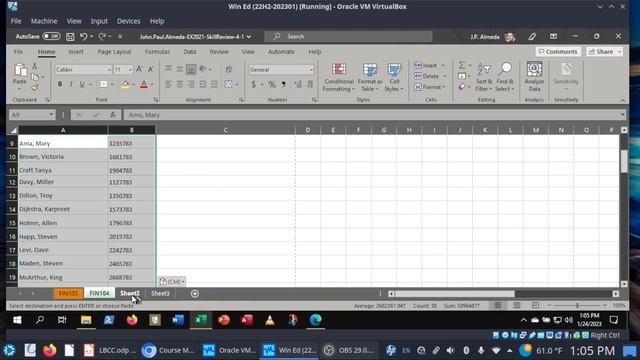Select Page Layout view in status bar
The image size is (640, 360).
[x=517, y=305]
